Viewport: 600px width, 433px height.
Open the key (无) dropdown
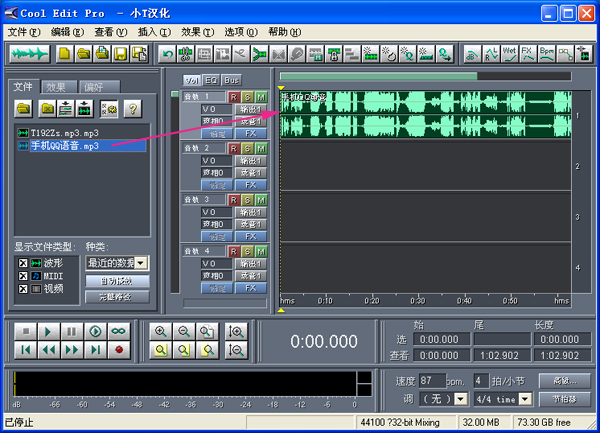coord(461,399)
